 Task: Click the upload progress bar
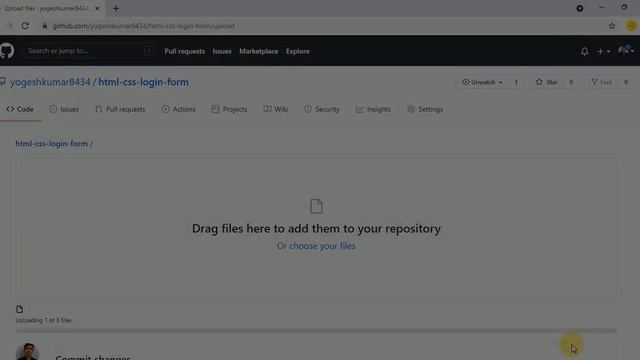[316, 330]
